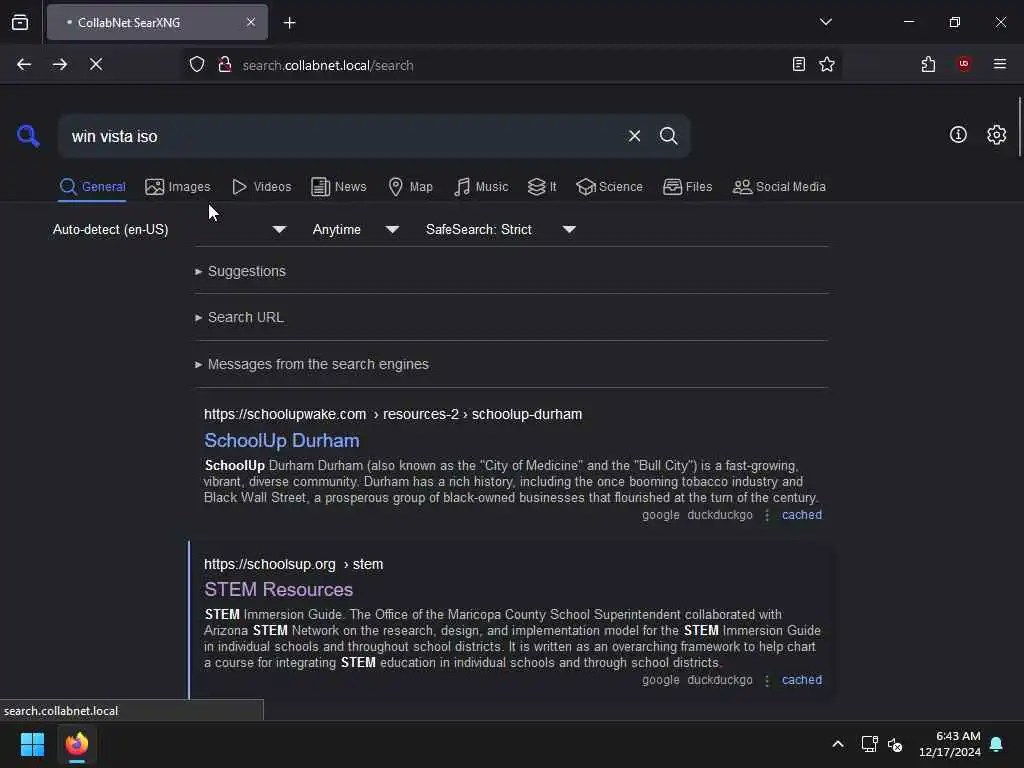
Task: Open SchoolUp Durham result link
Action: [281, 440]
